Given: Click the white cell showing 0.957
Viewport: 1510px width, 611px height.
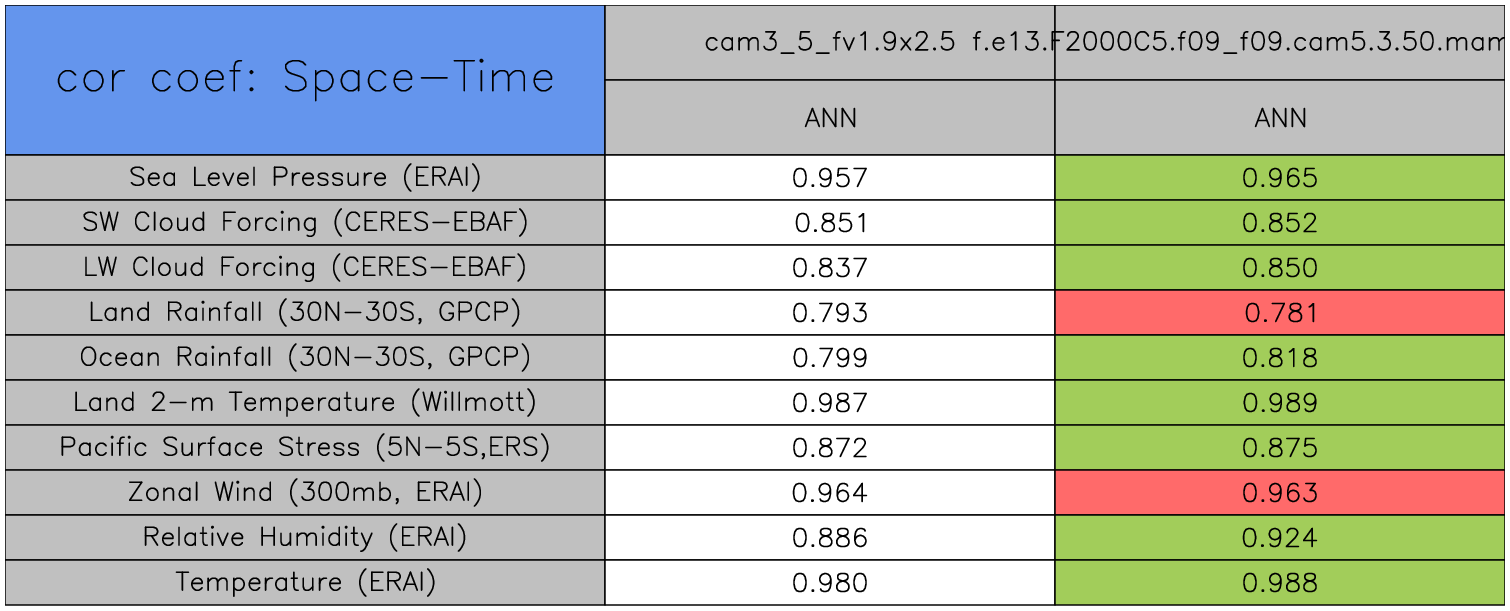Looking at the screenshot, I should click(830, 178).
